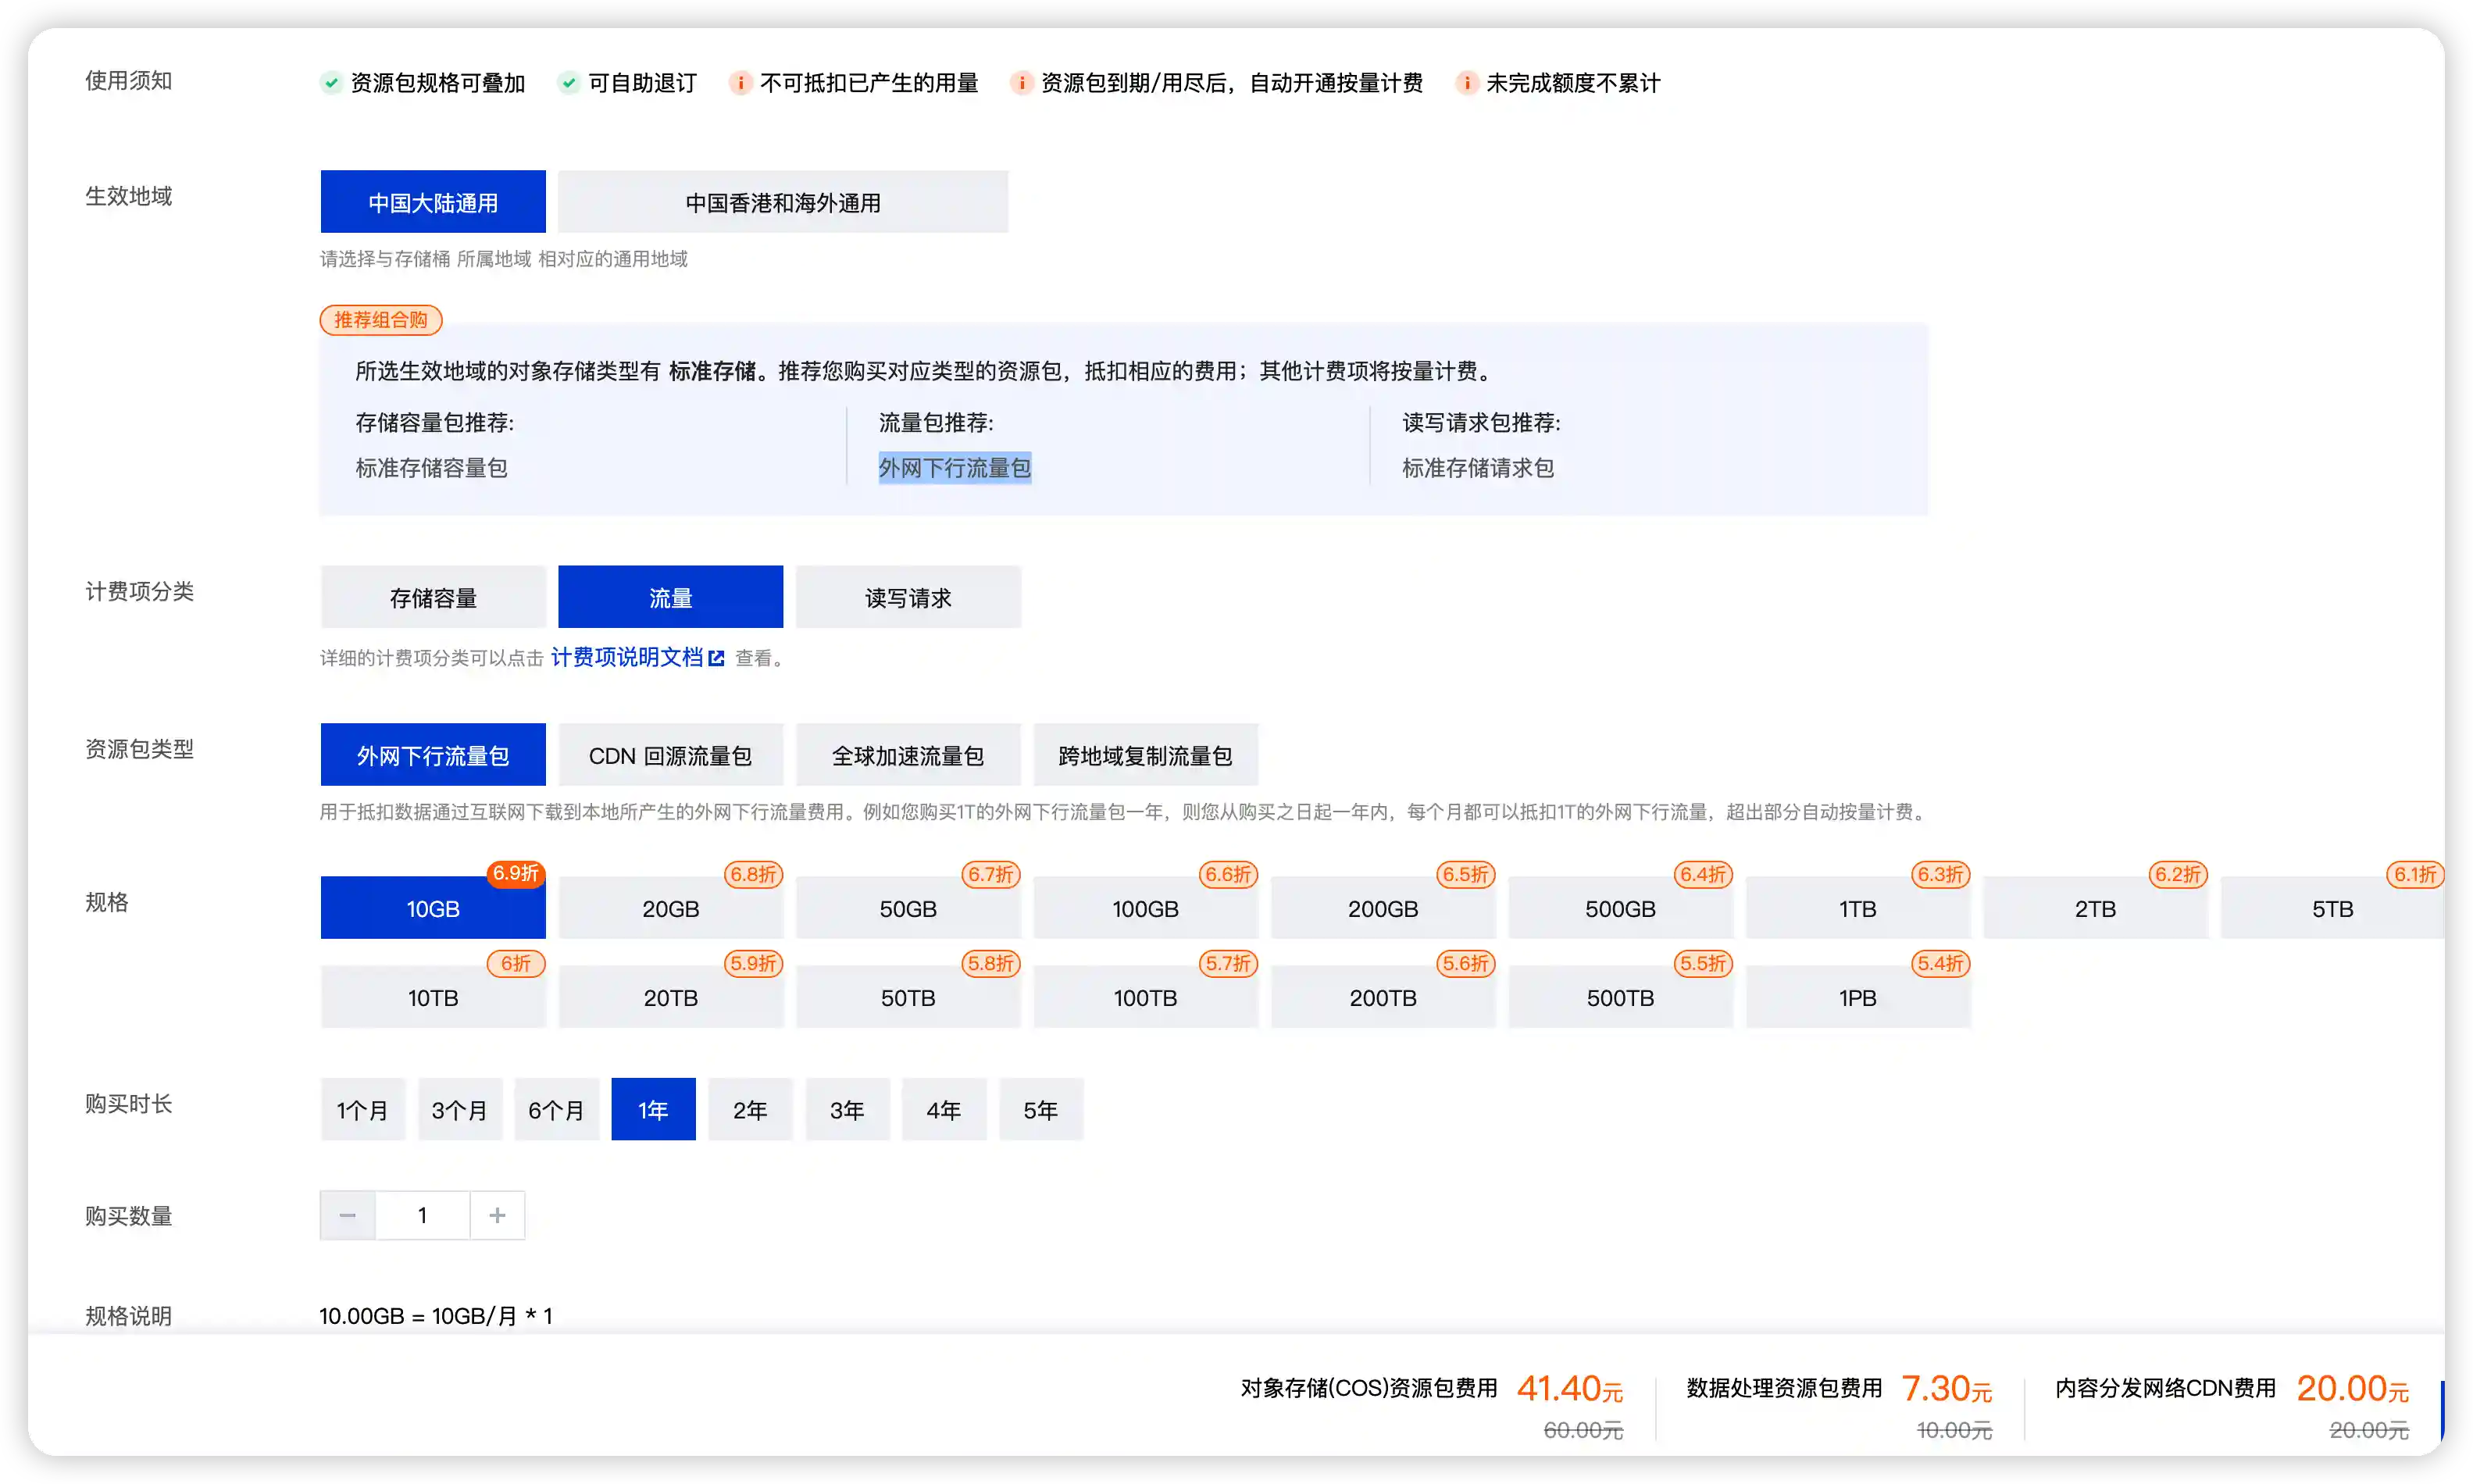Image resolution: width=2473 pixels, height=1484 pixels.
Task: Select 中国香港和海外通用 region option
Action: point(782,203)
